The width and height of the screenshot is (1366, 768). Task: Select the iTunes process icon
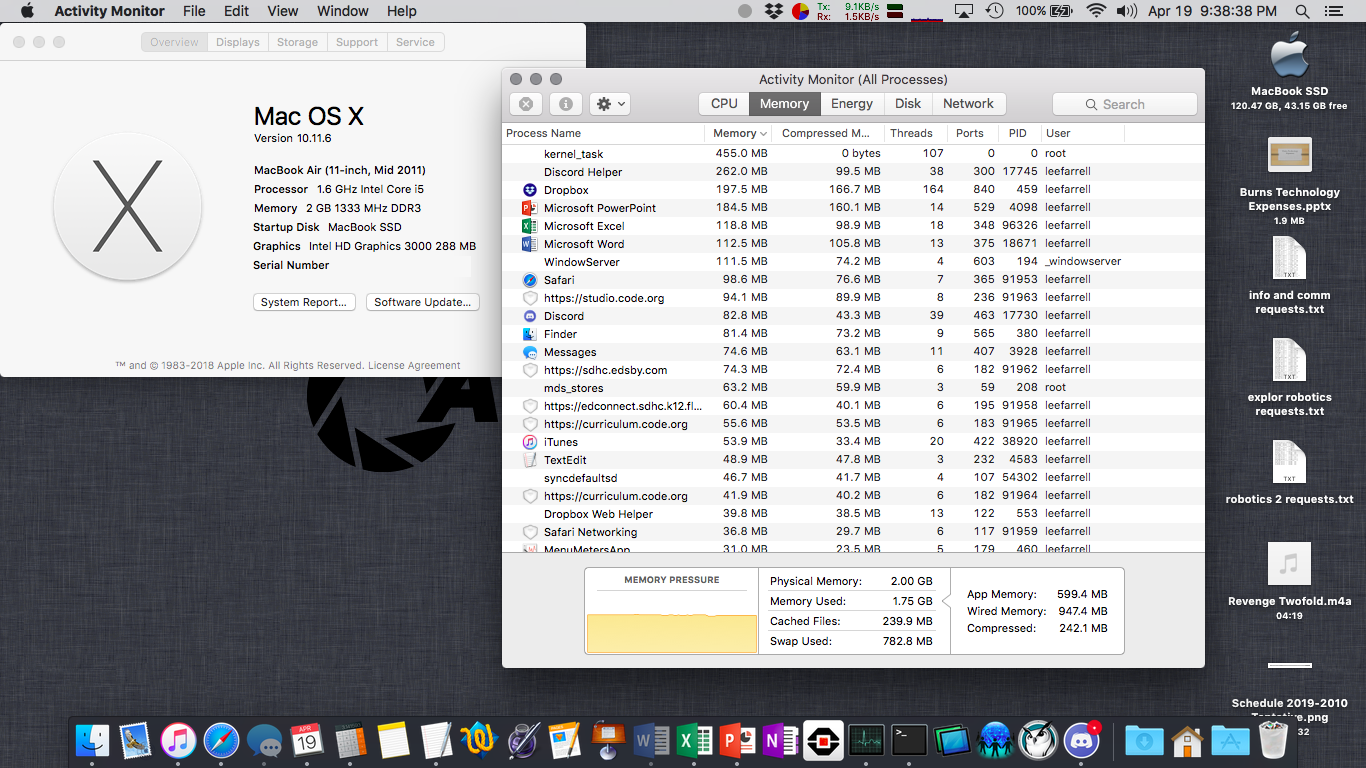tap(530, 442)
